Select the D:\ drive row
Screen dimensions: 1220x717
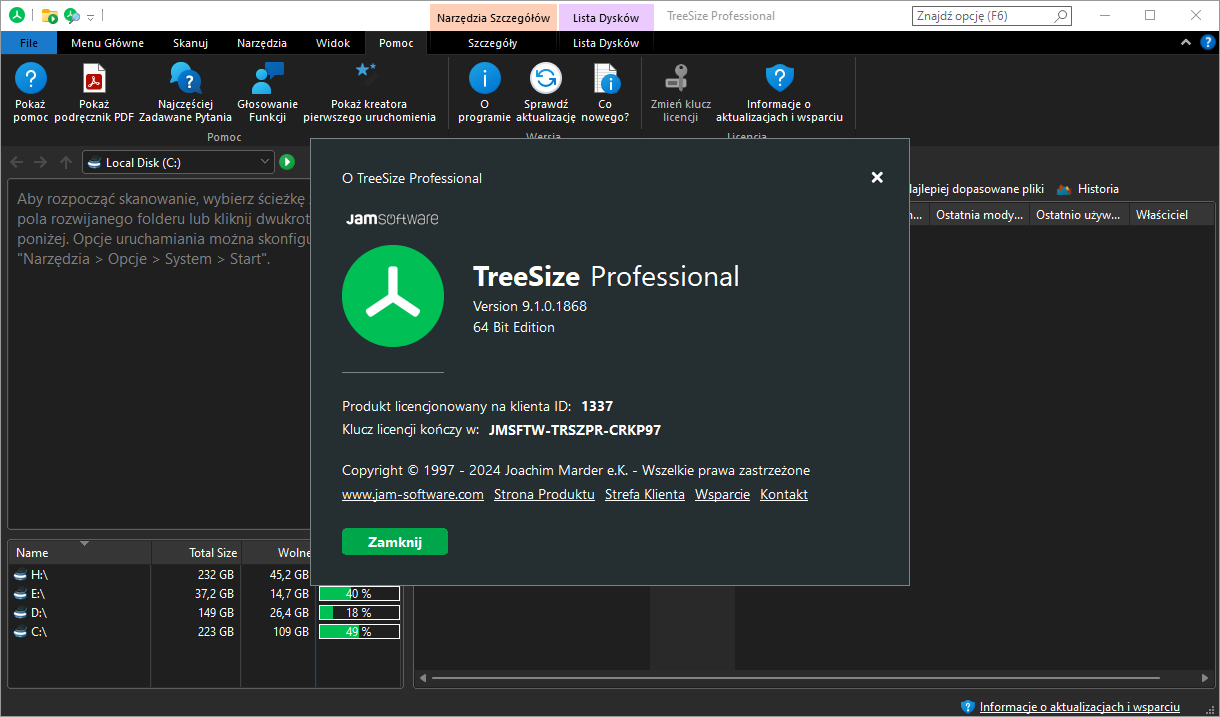click(x=204, y=613)
